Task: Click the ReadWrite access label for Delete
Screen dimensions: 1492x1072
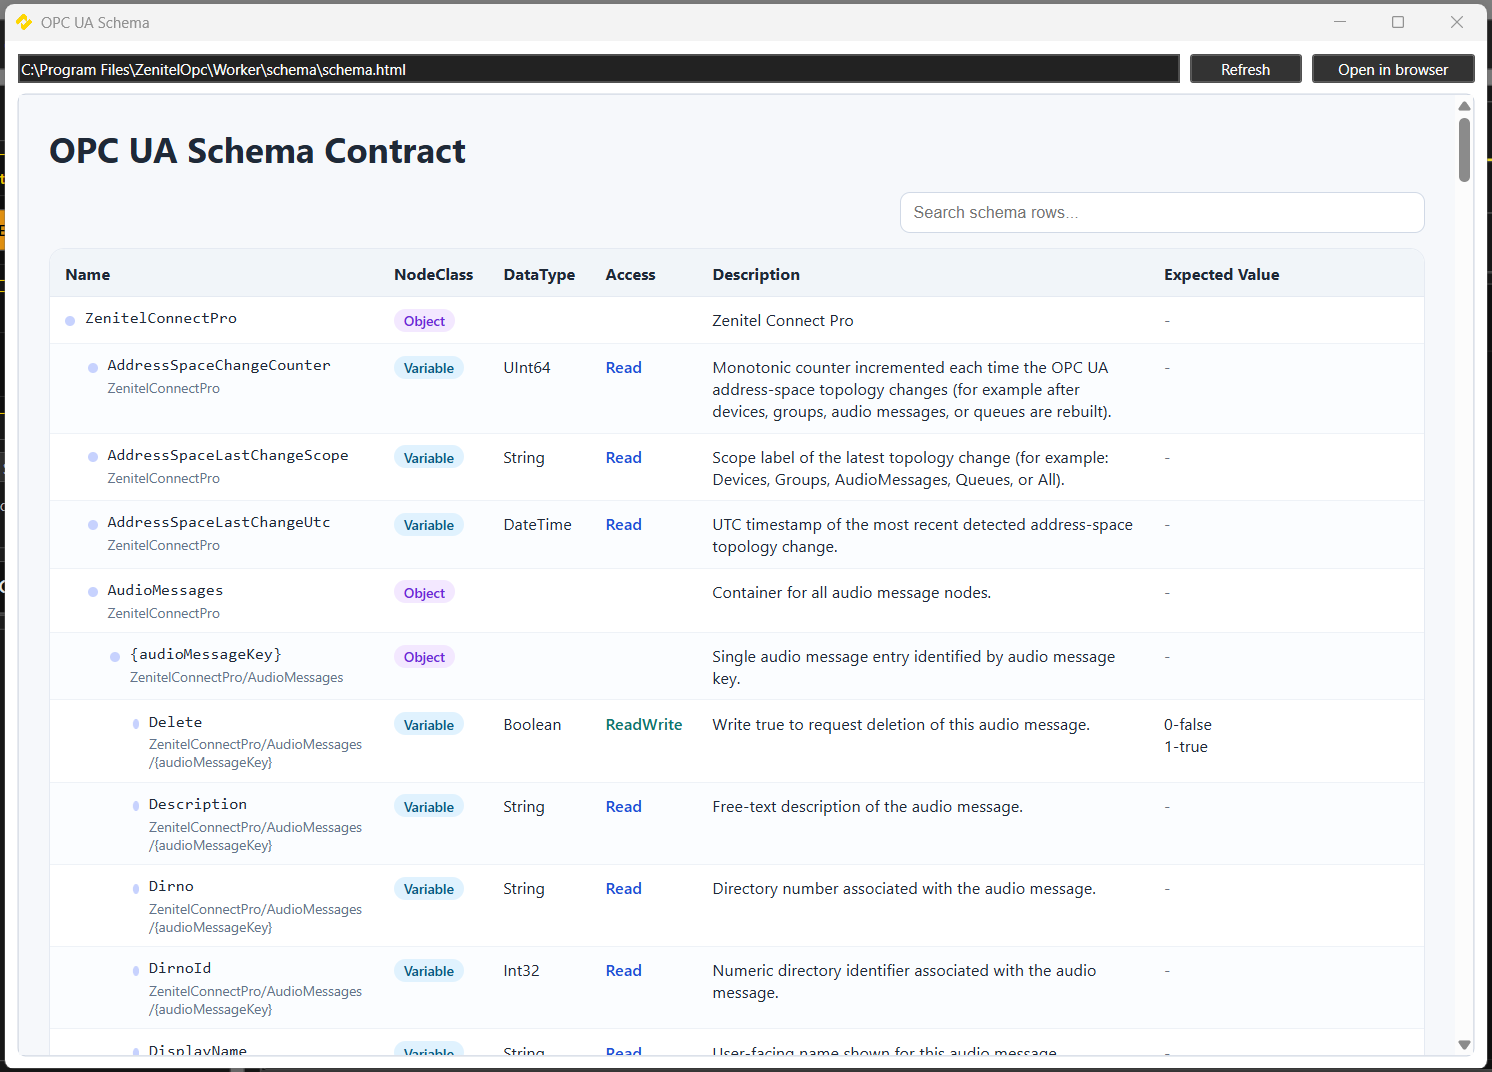Action: click(x=643, y=725)
